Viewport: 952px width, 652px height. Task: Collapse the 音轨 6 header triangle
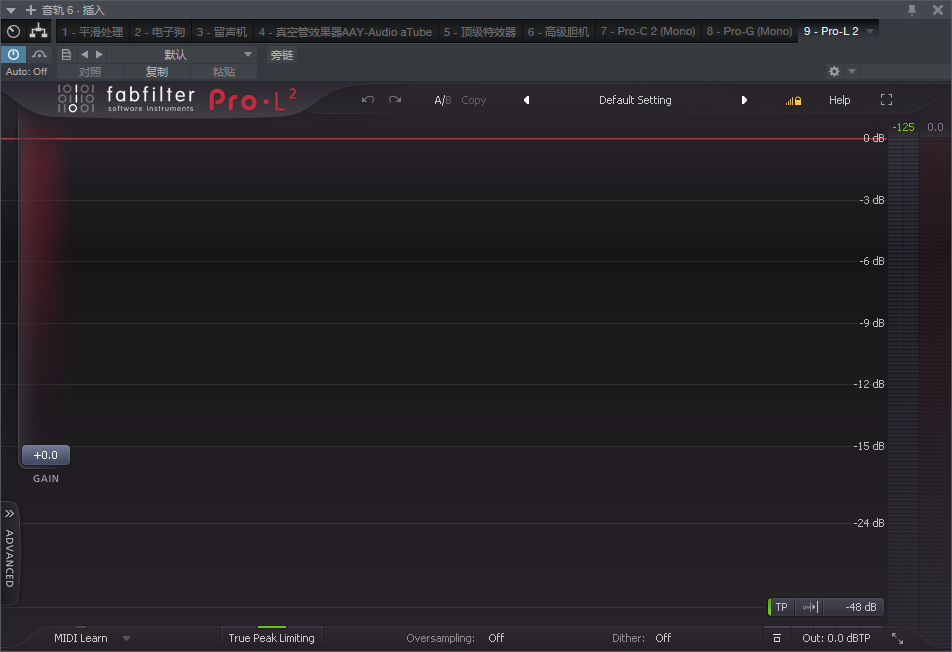[x=11, y=10]
